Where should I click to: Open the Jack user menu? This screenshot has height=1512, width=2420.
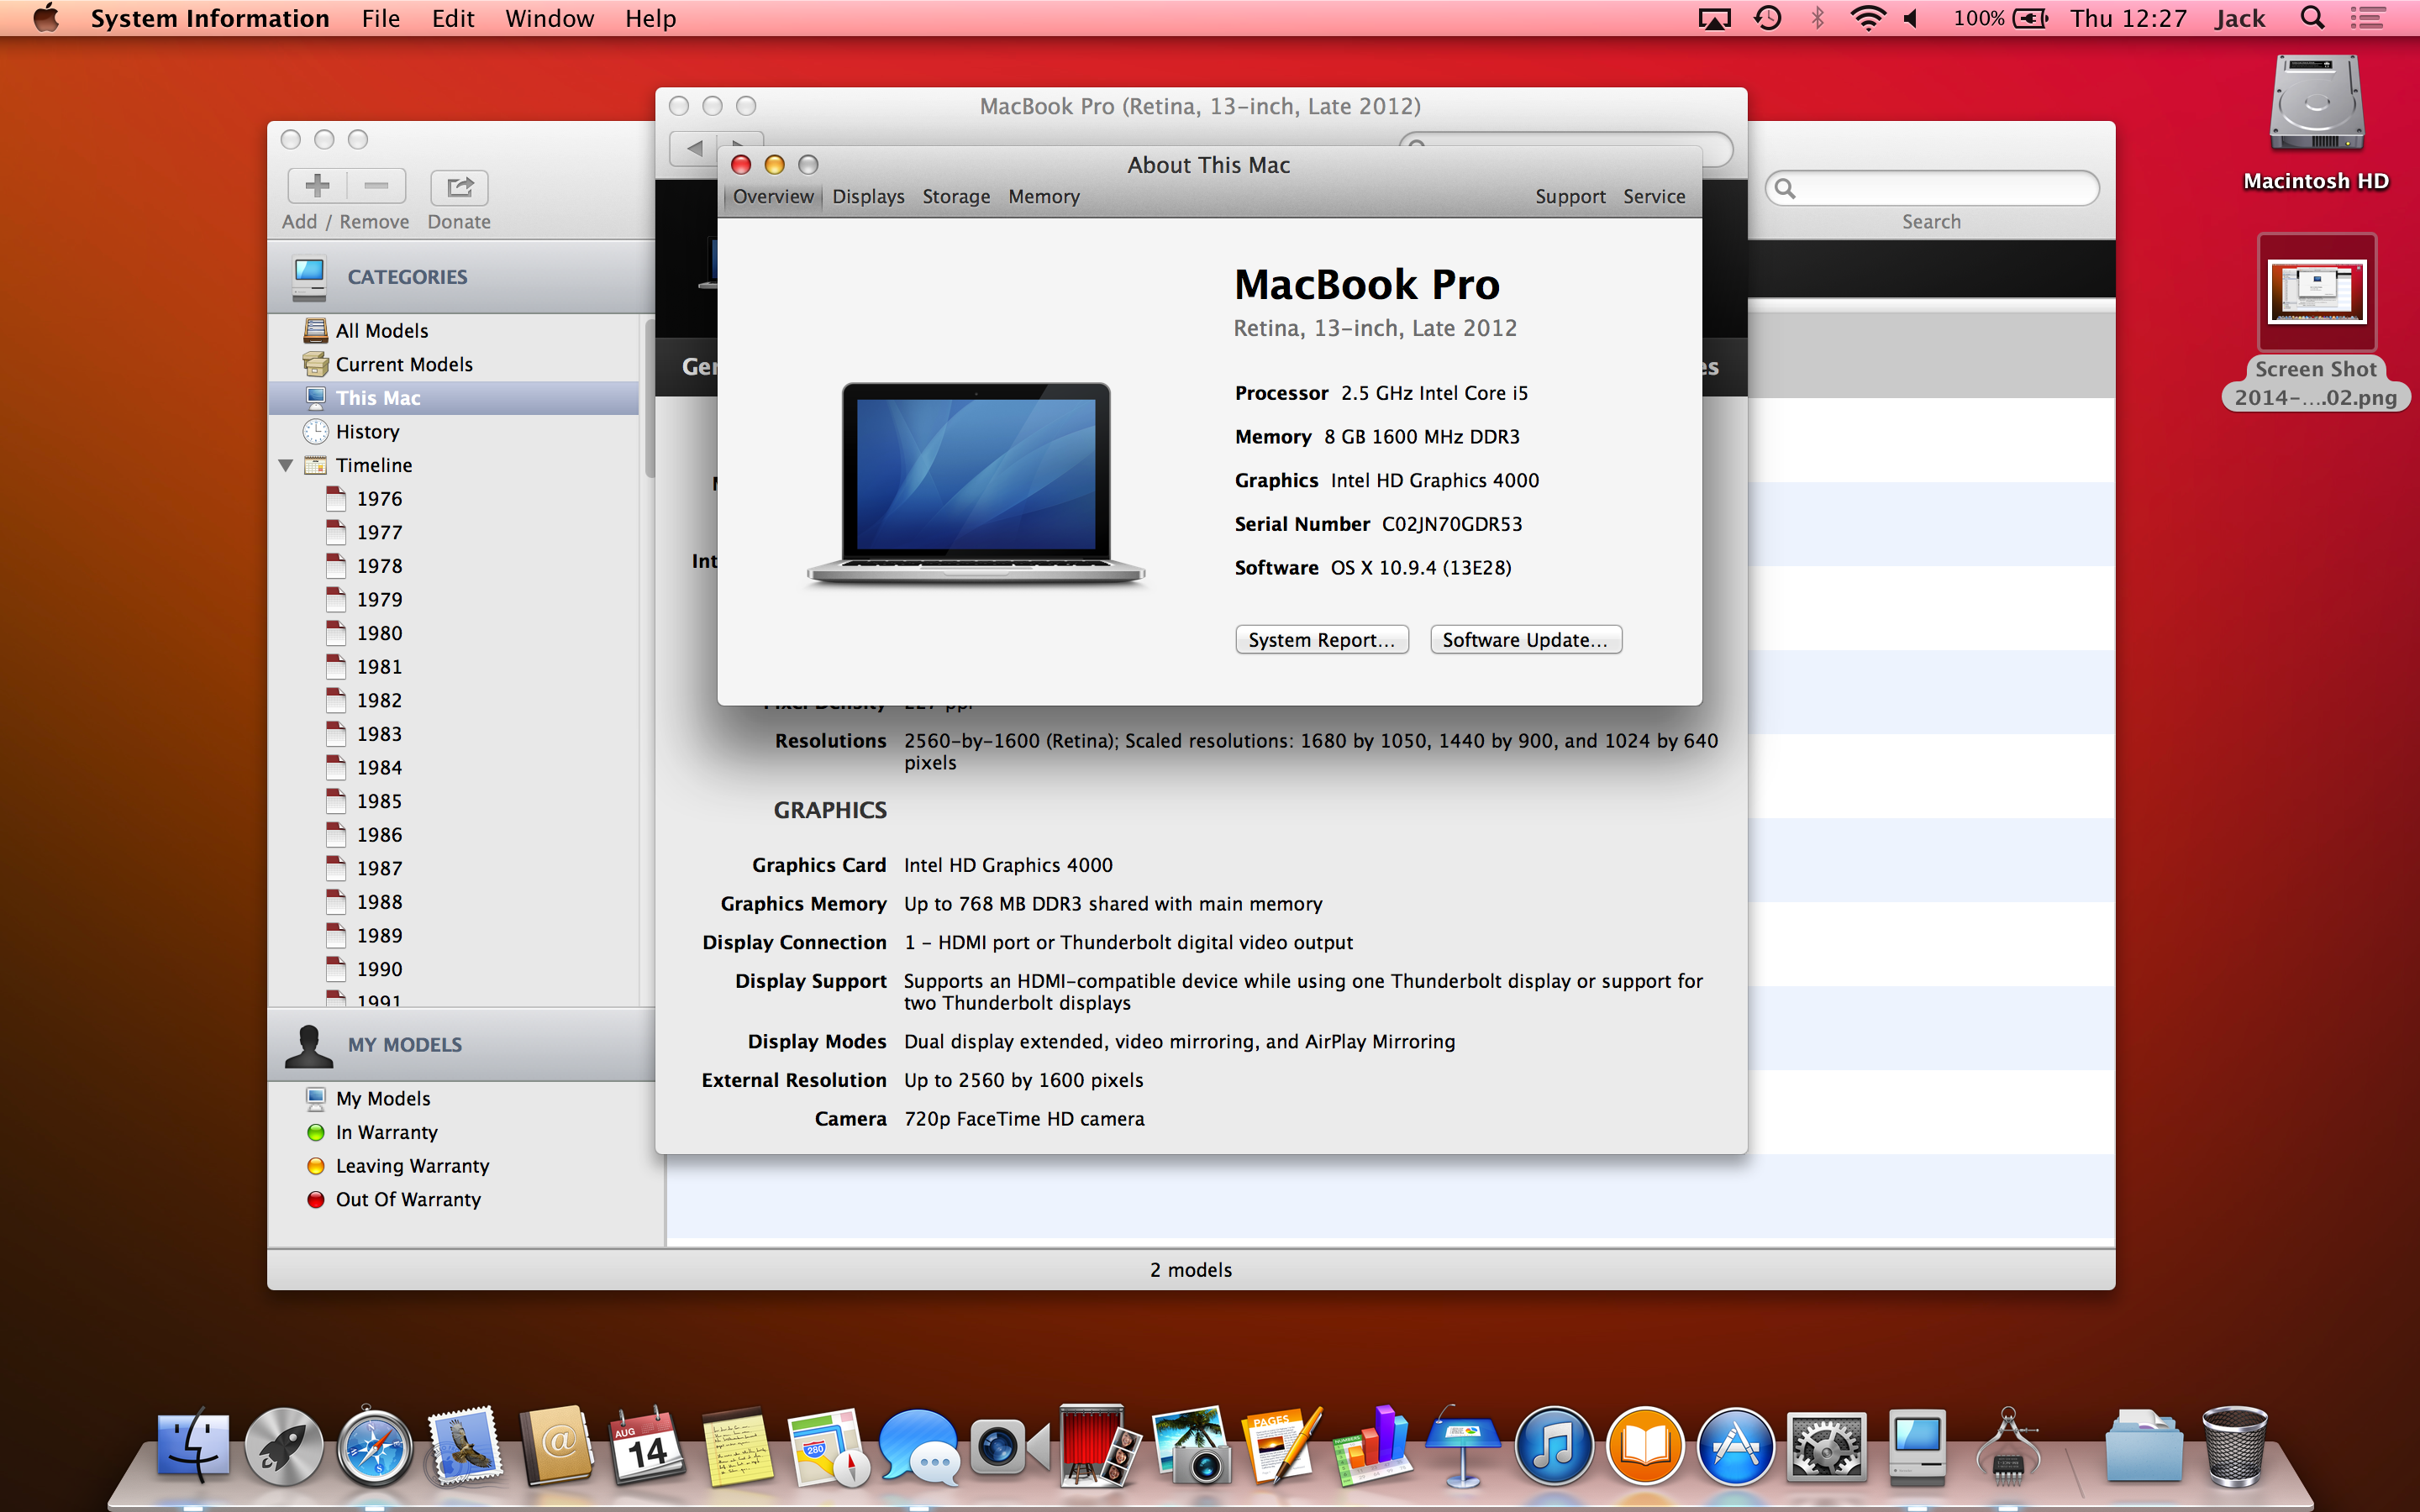[x=2239, y=19]
